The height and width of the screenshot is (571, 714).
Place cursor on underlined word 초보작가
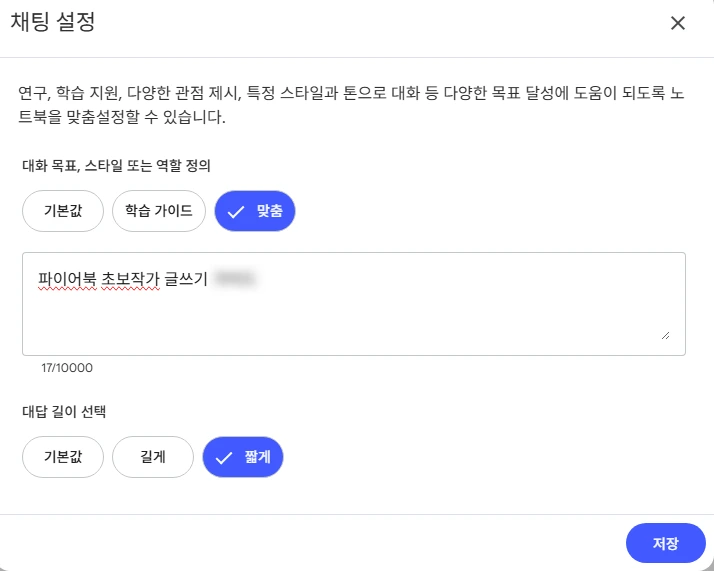[130, 279]
